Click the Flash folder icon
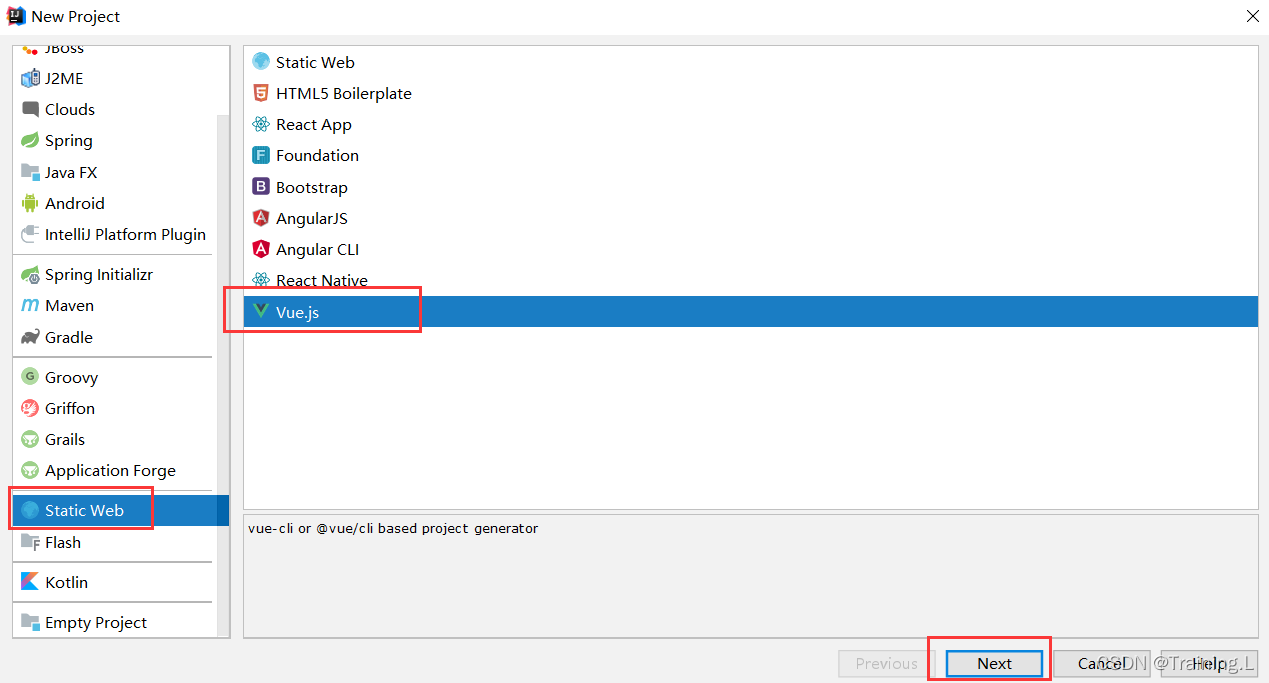Screen dimensions: 1269x683 [30, 542]
